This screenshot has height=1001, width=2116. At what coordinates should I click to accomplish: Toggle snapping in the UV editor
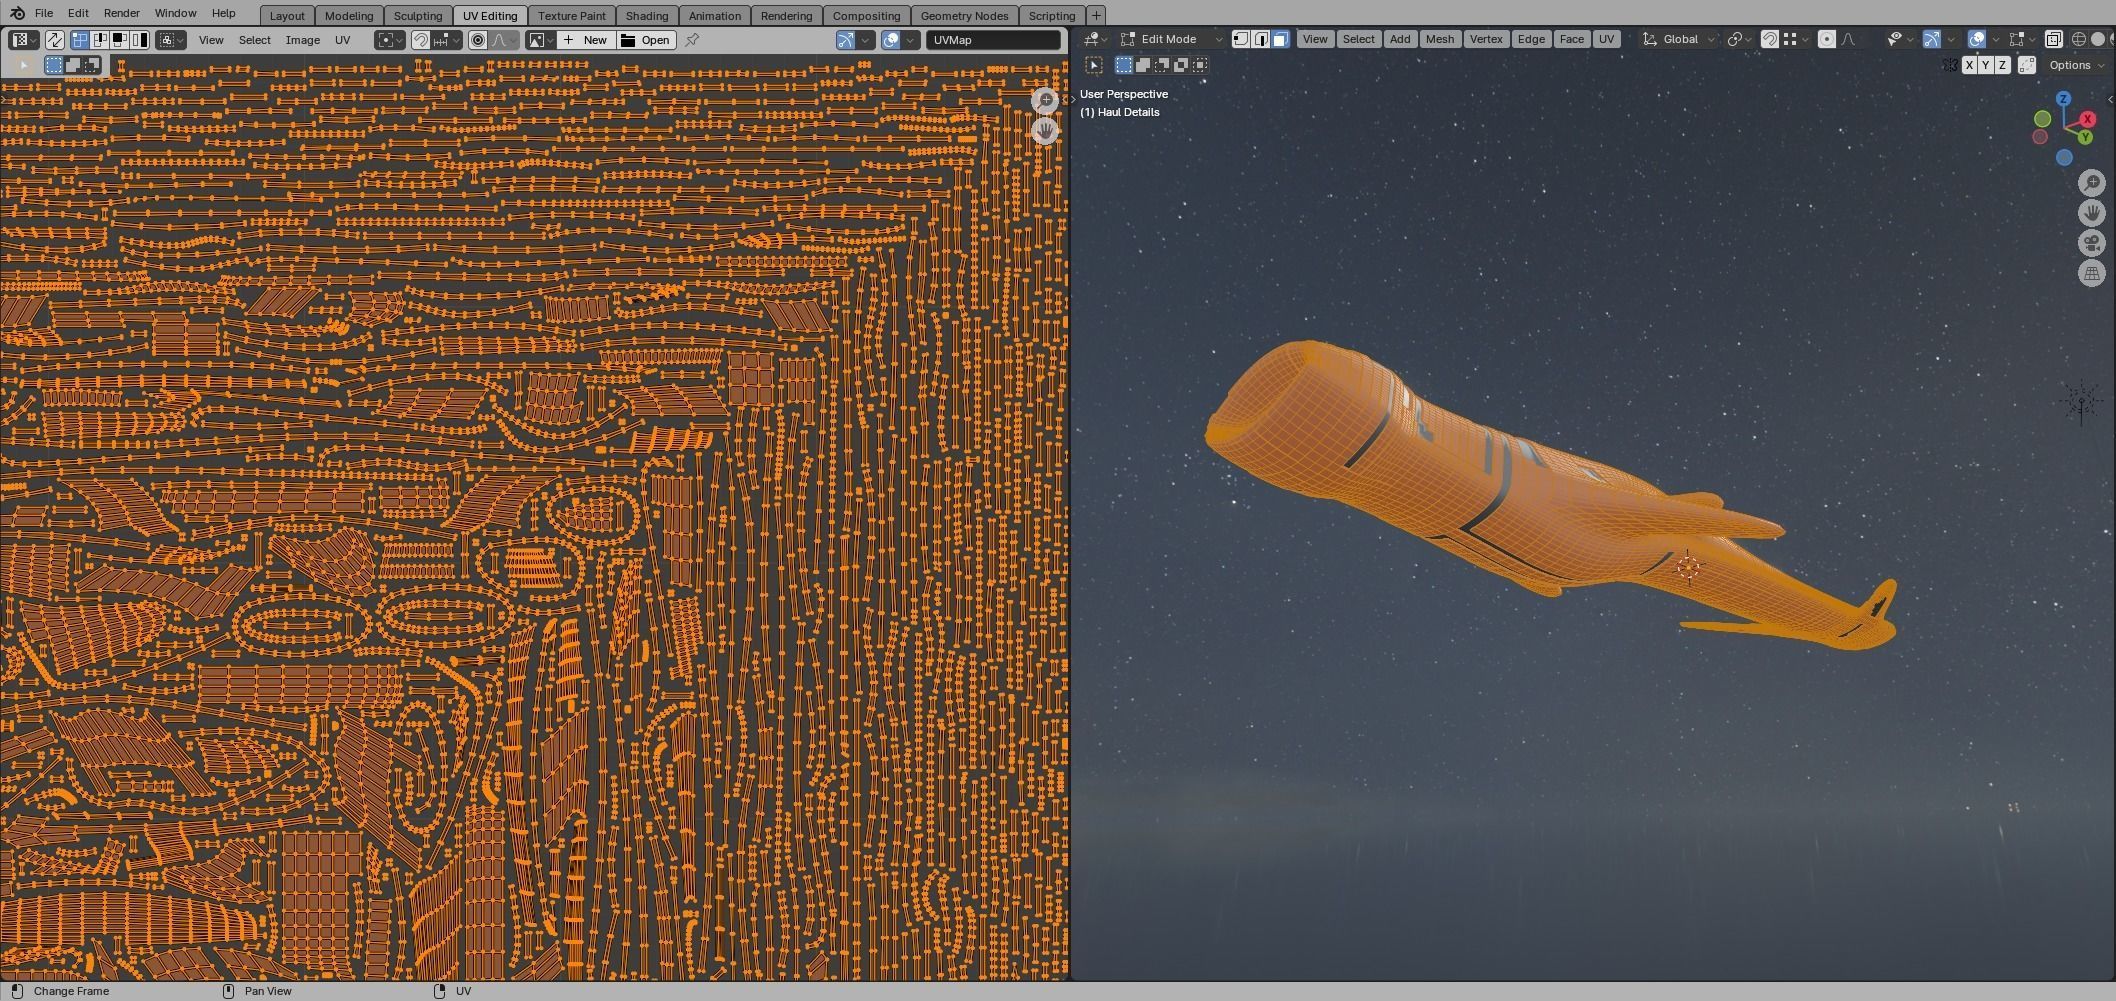421,40
